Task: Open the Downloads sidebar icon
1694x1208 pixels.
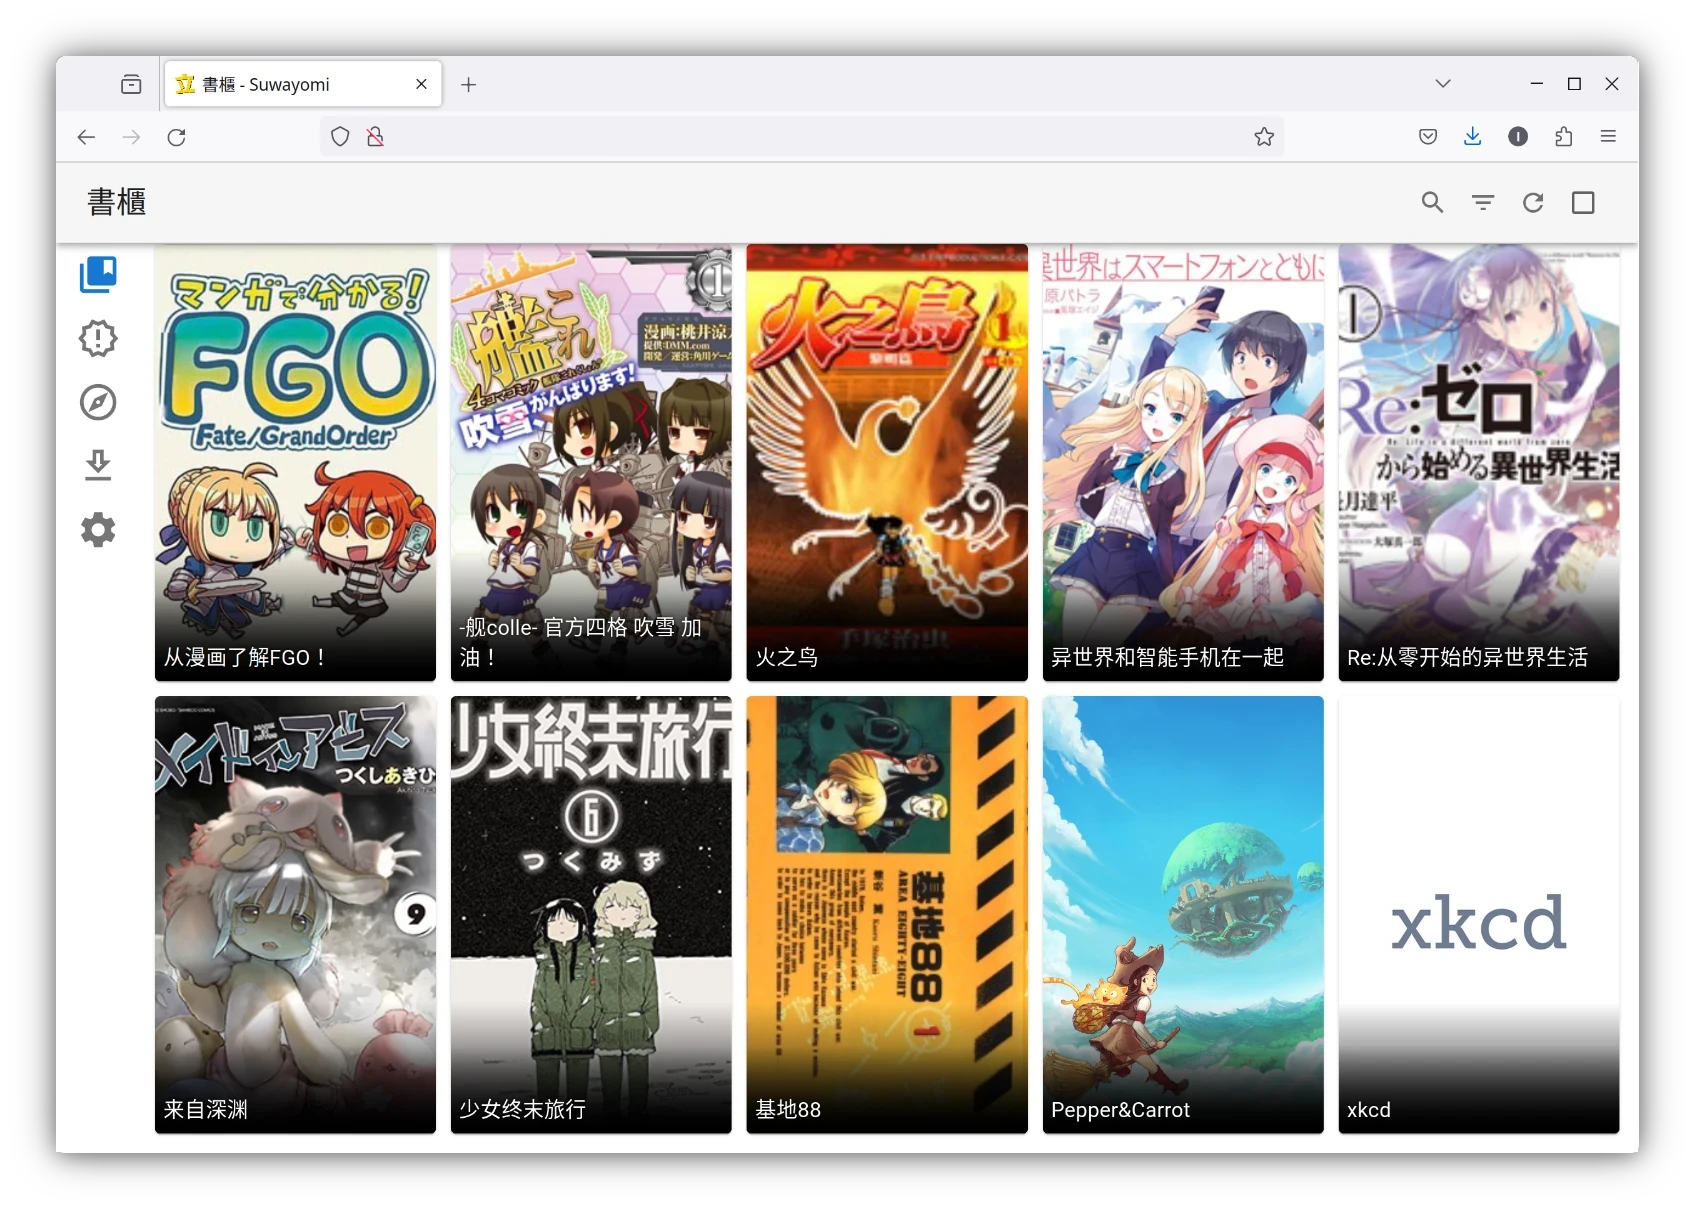Action: click(x=98, y=466)
